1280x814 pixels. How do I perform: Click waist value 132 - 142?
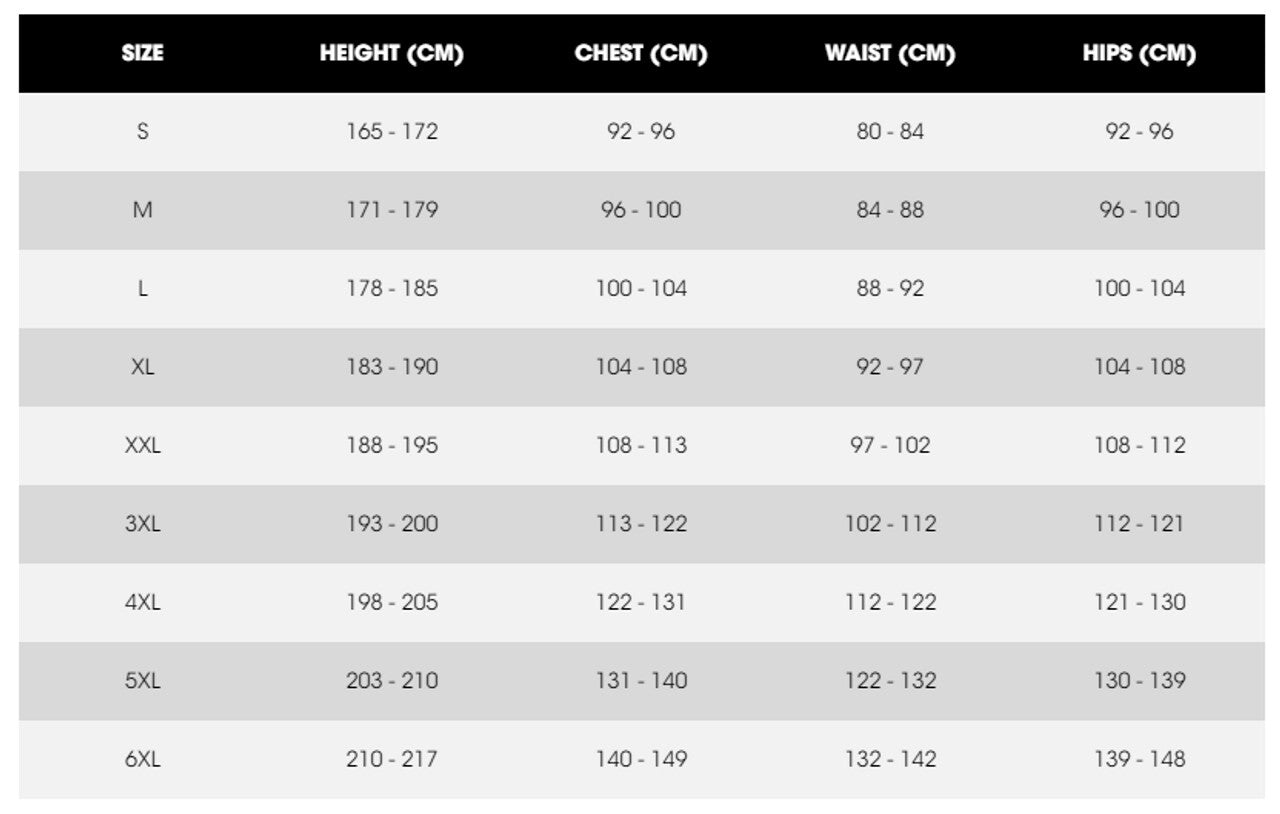click(890, 759)
